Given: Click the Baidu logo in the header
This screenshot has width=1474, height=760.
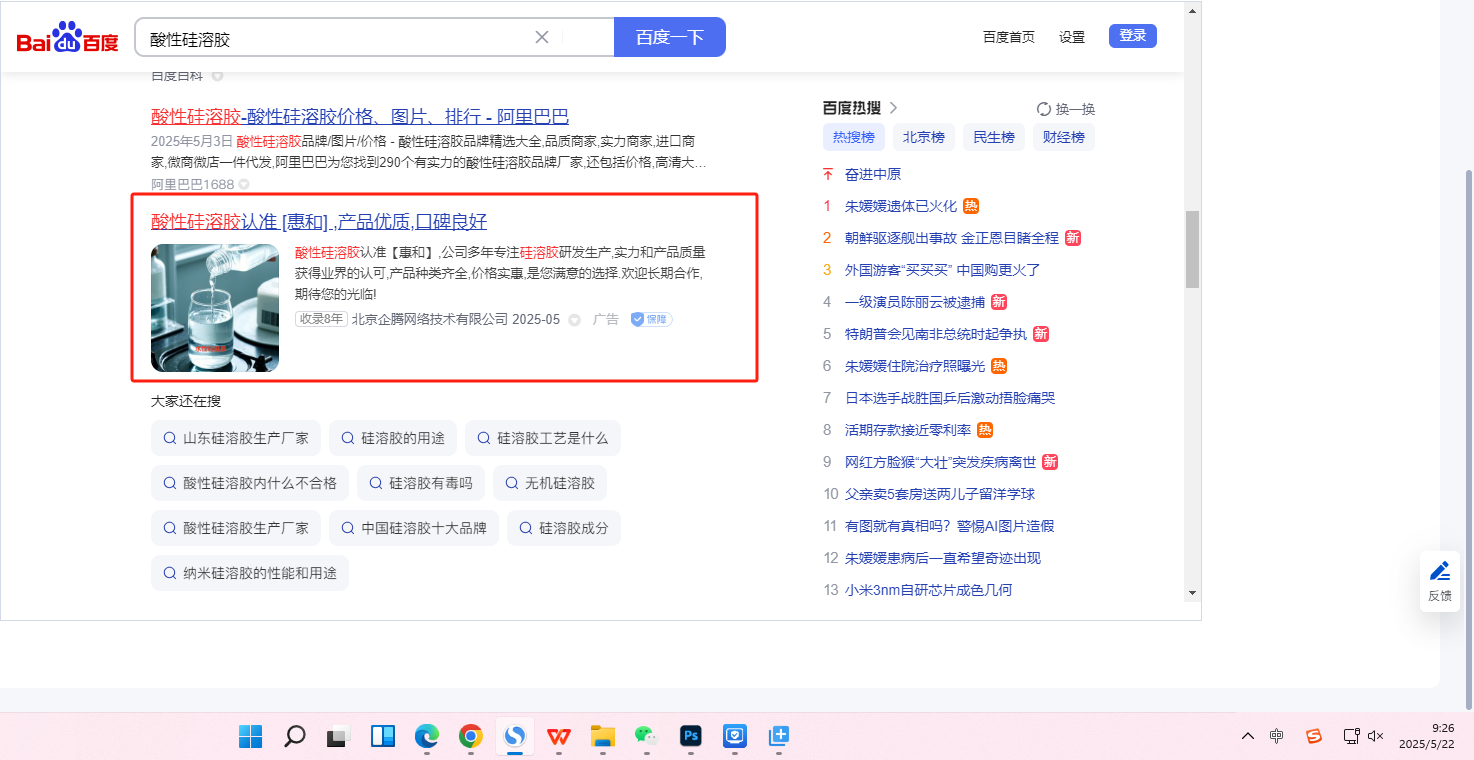Looking at the screenshot, I should point(67,38).
